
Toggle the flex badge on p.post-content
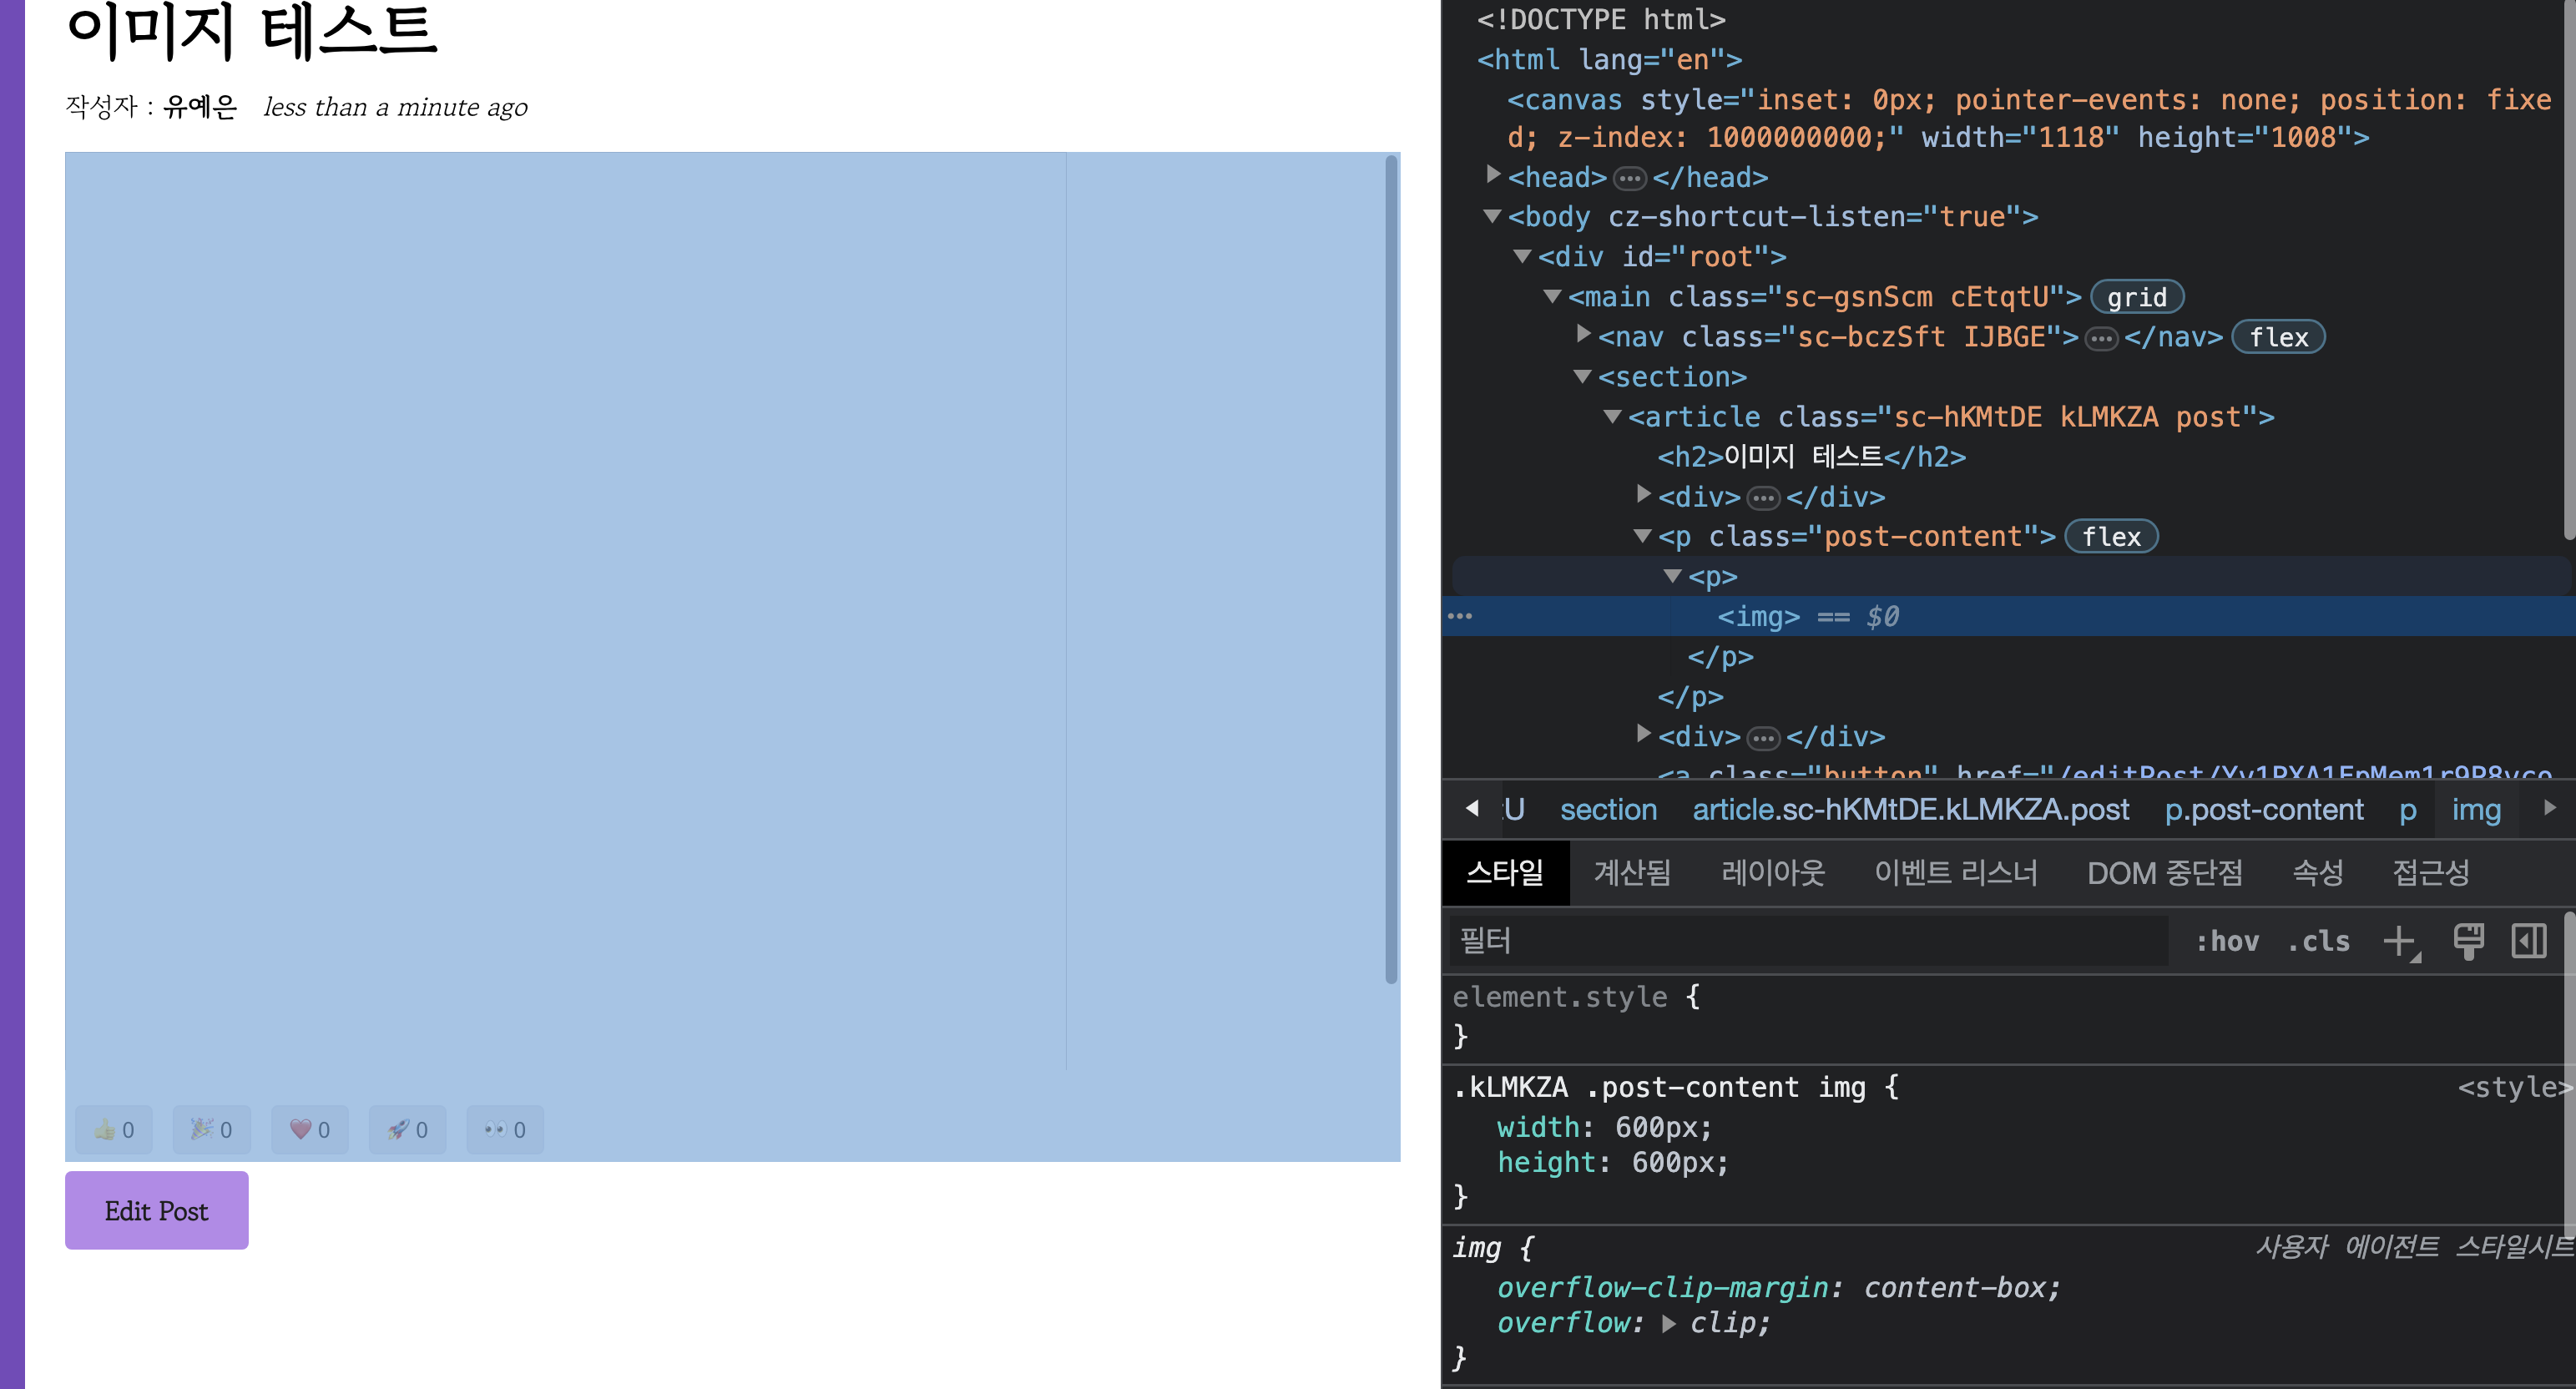click(2111, 537)
